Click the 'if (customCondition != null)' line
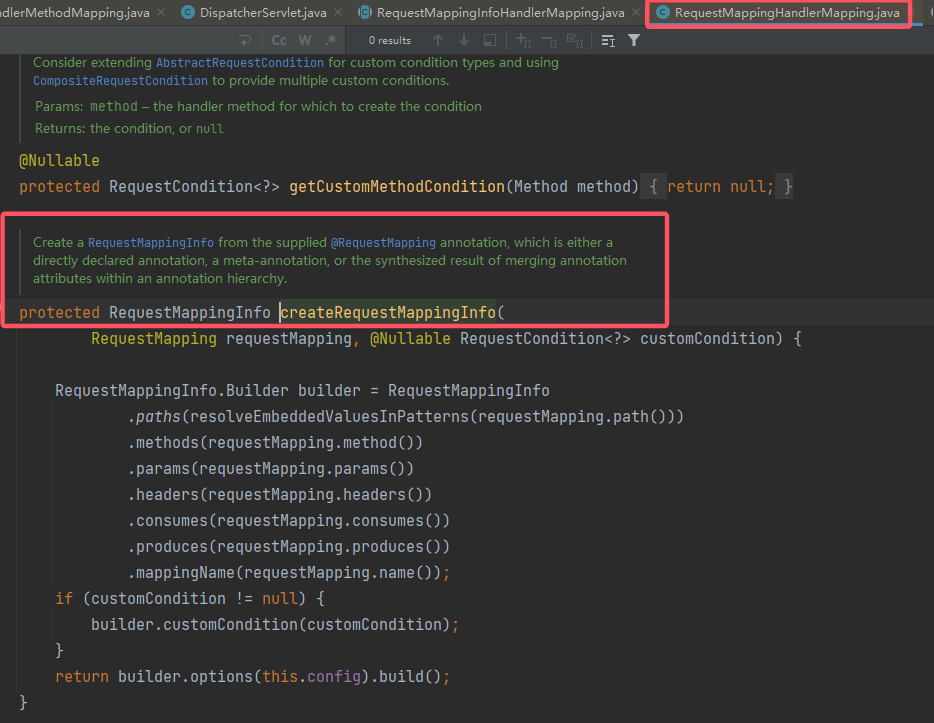Viewport: 934px width, 723px height. pos(190,599)
